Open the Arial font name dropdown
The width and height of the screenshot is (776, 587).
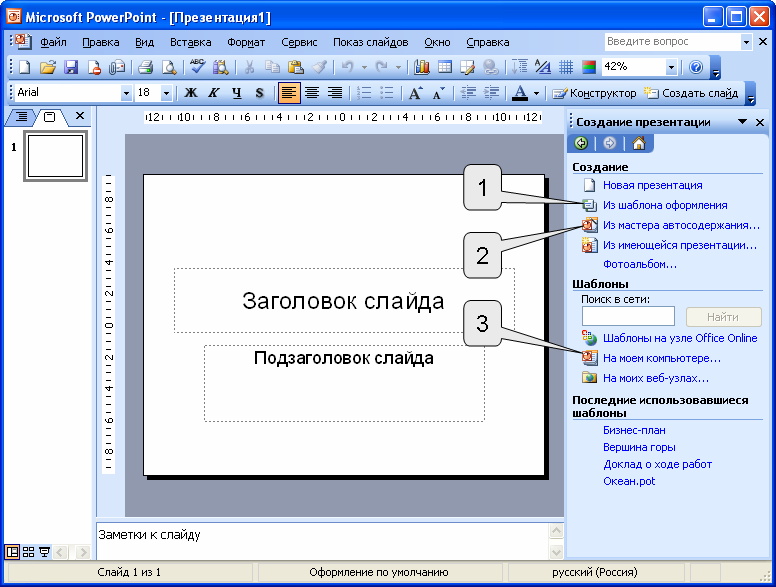[x=126, y=93]
